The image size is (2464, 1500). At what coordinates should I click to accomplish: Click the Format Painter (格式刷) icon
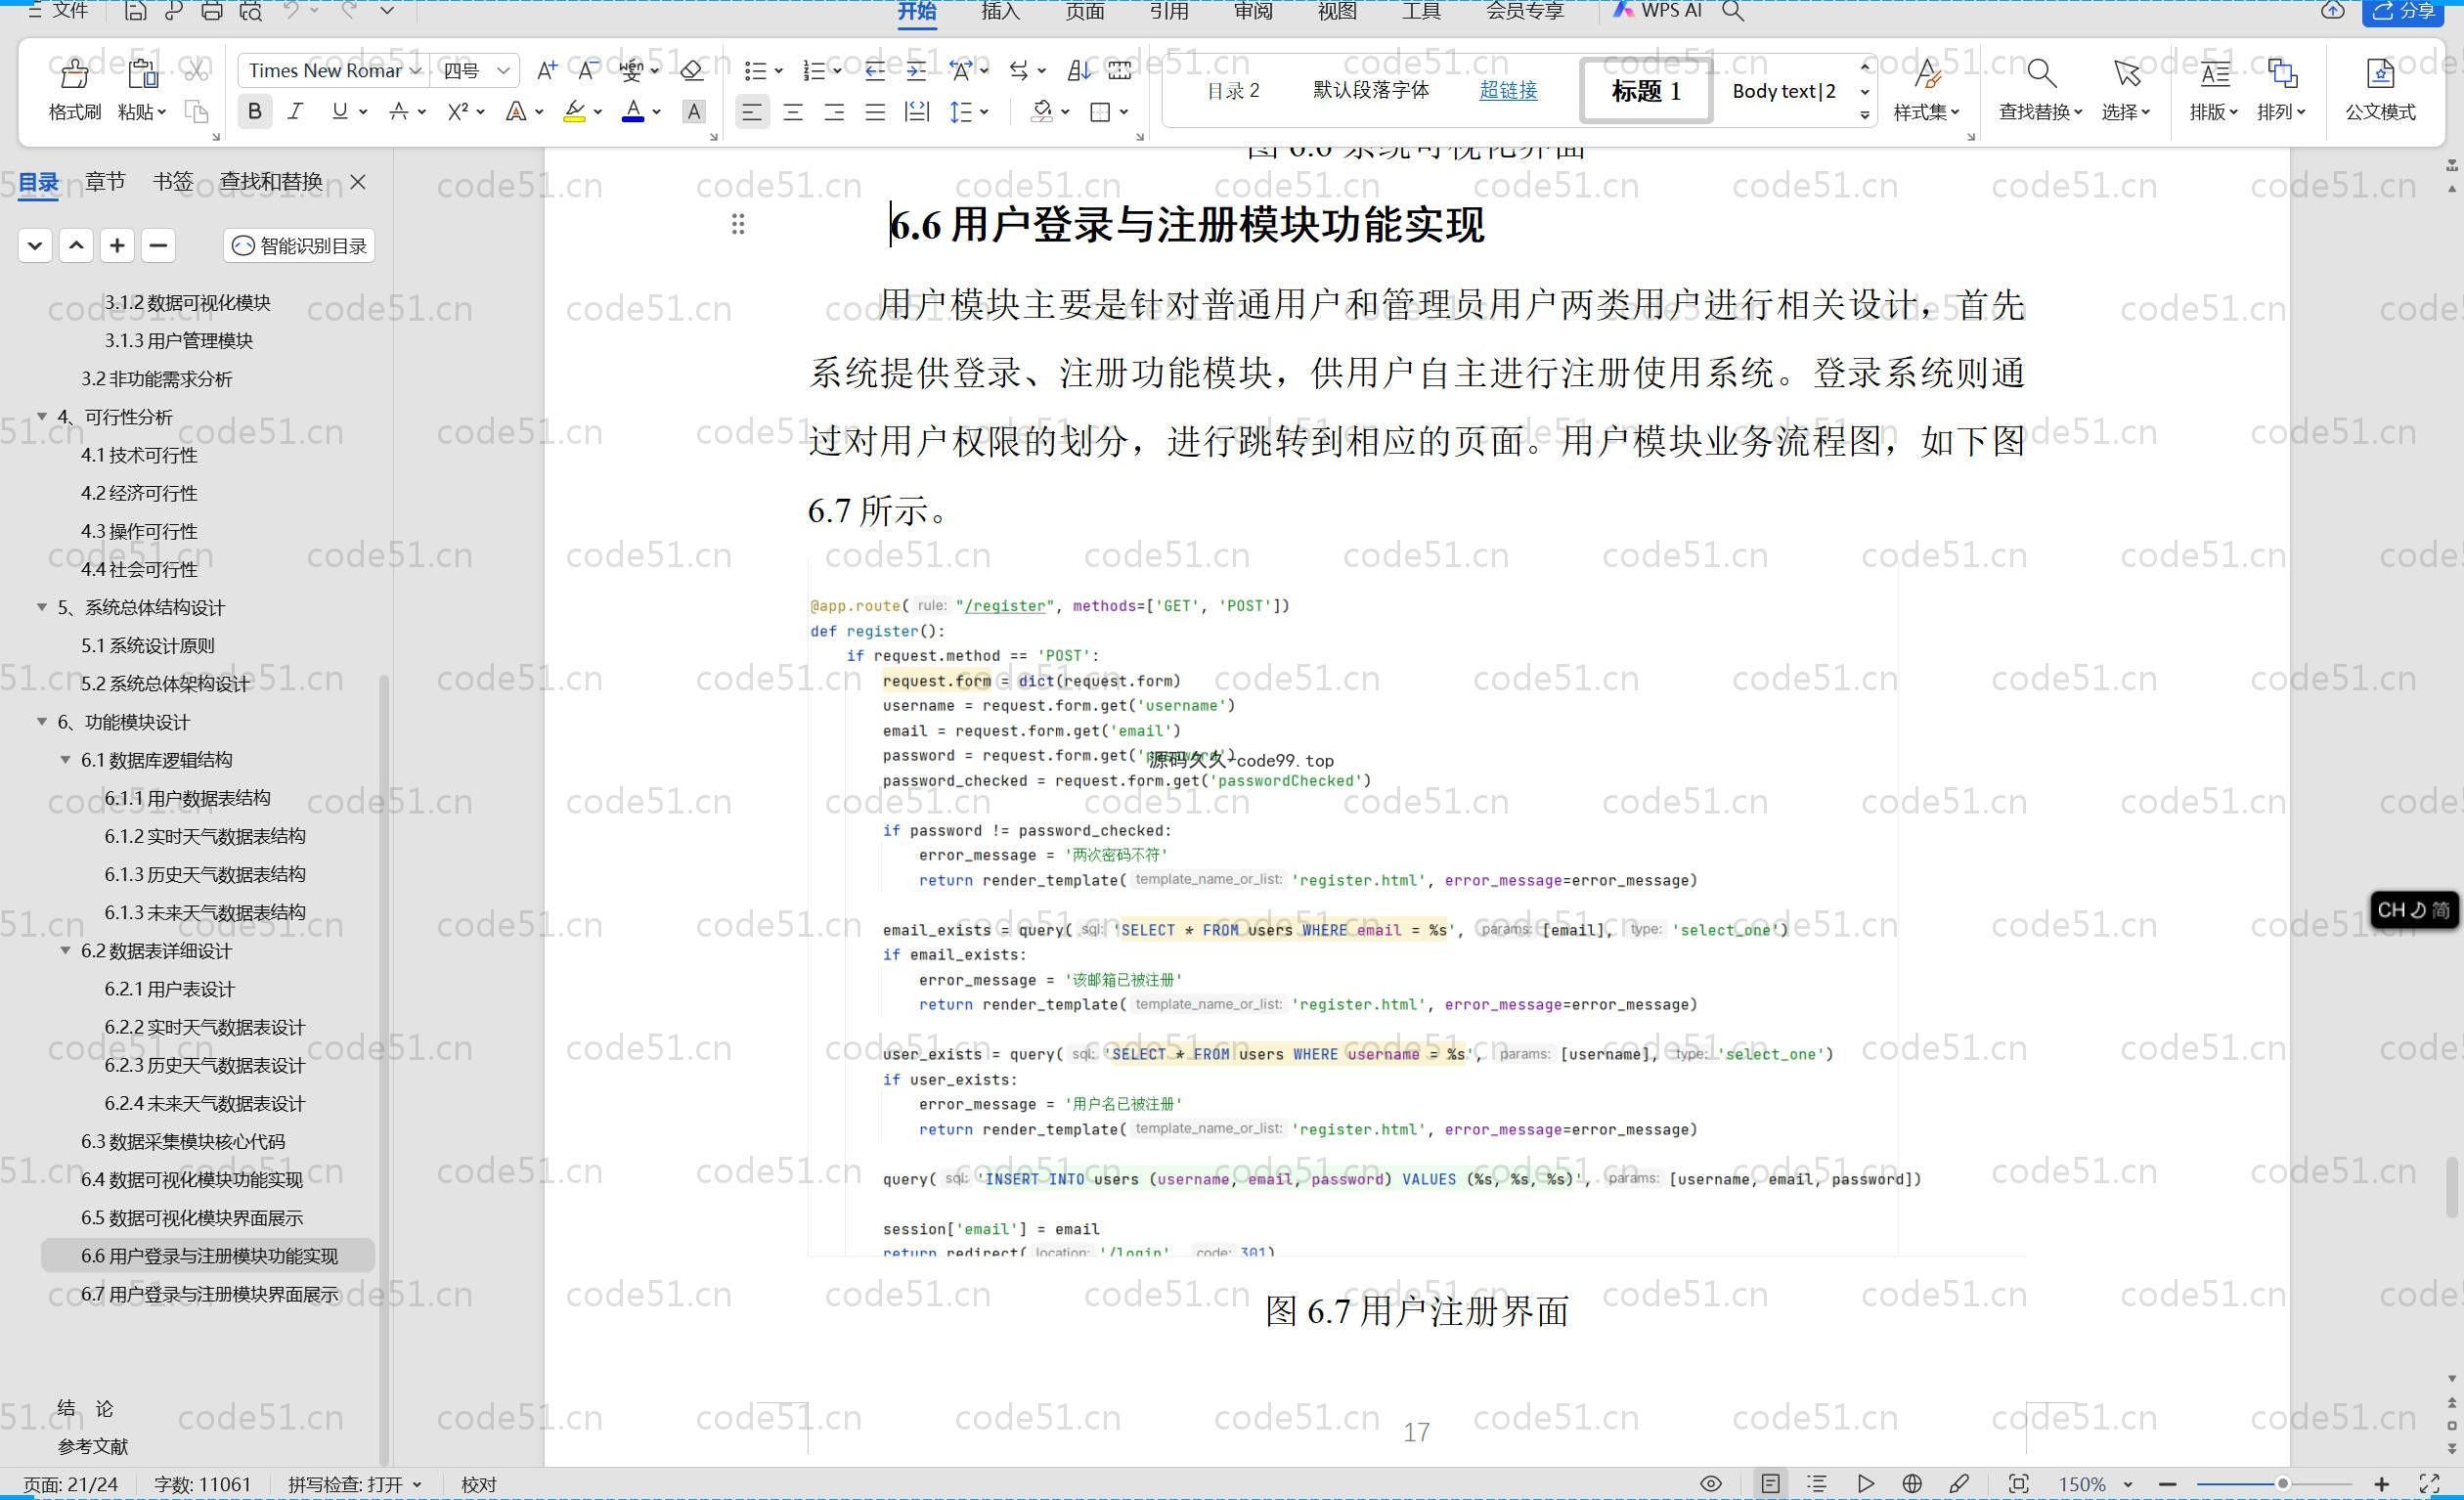(x=74, y=73)
